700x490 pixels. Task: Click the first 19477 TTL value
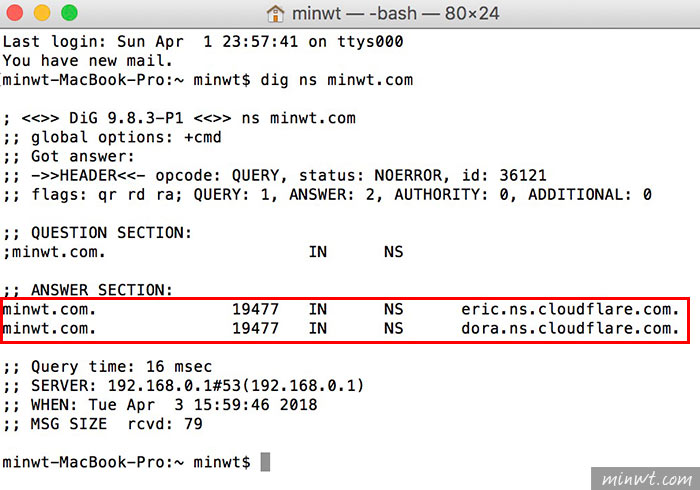[255, 309]
